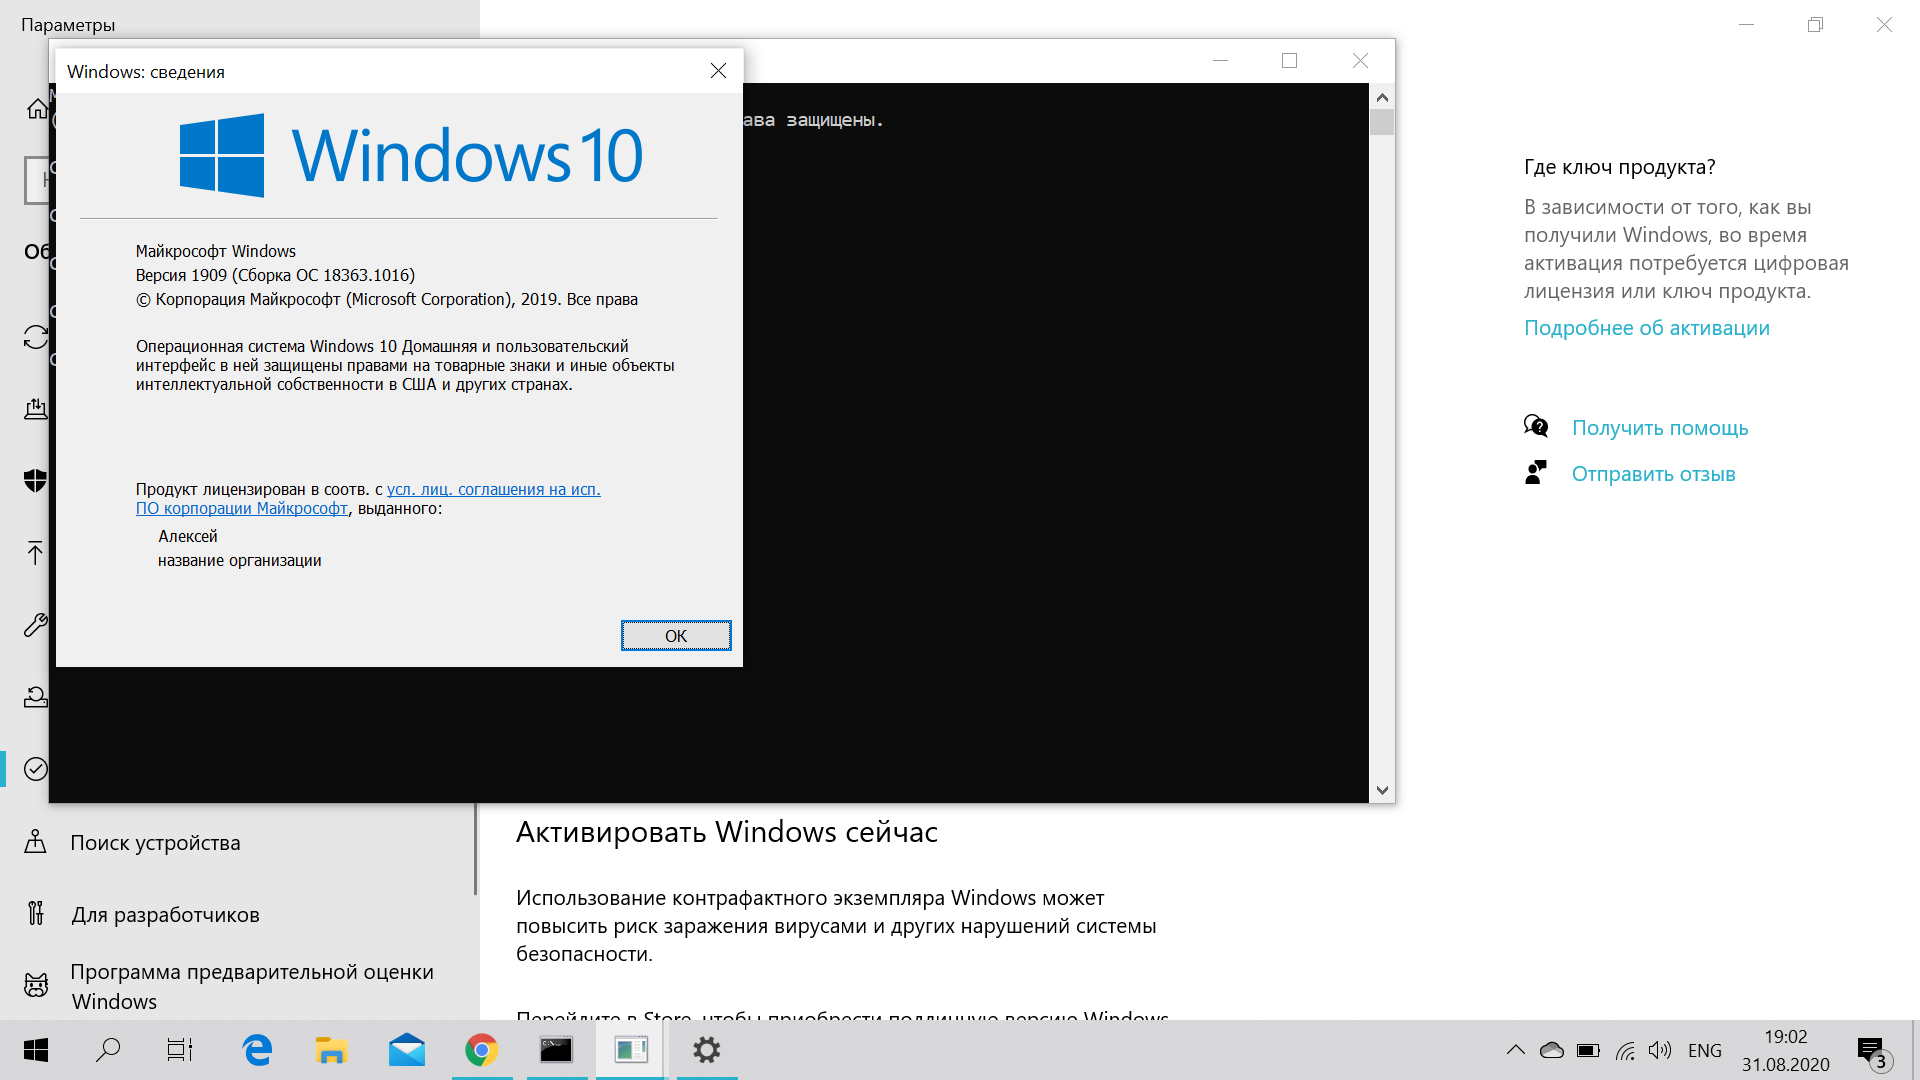Open the Windows Security shield icon in sidebar
This screenshot has height=1080, width=1920.
point(36,481)
